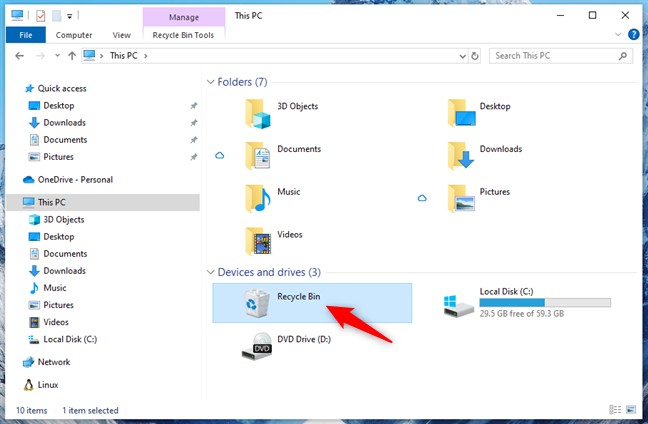Switch to the View ribbon tab

[122, 35]
